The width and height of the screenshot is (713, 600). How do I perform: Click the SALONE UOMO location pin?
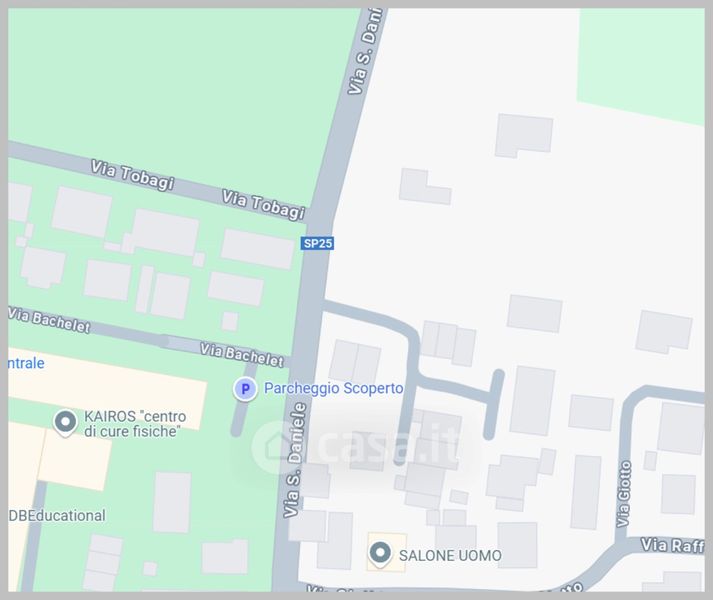click(380, 555)
